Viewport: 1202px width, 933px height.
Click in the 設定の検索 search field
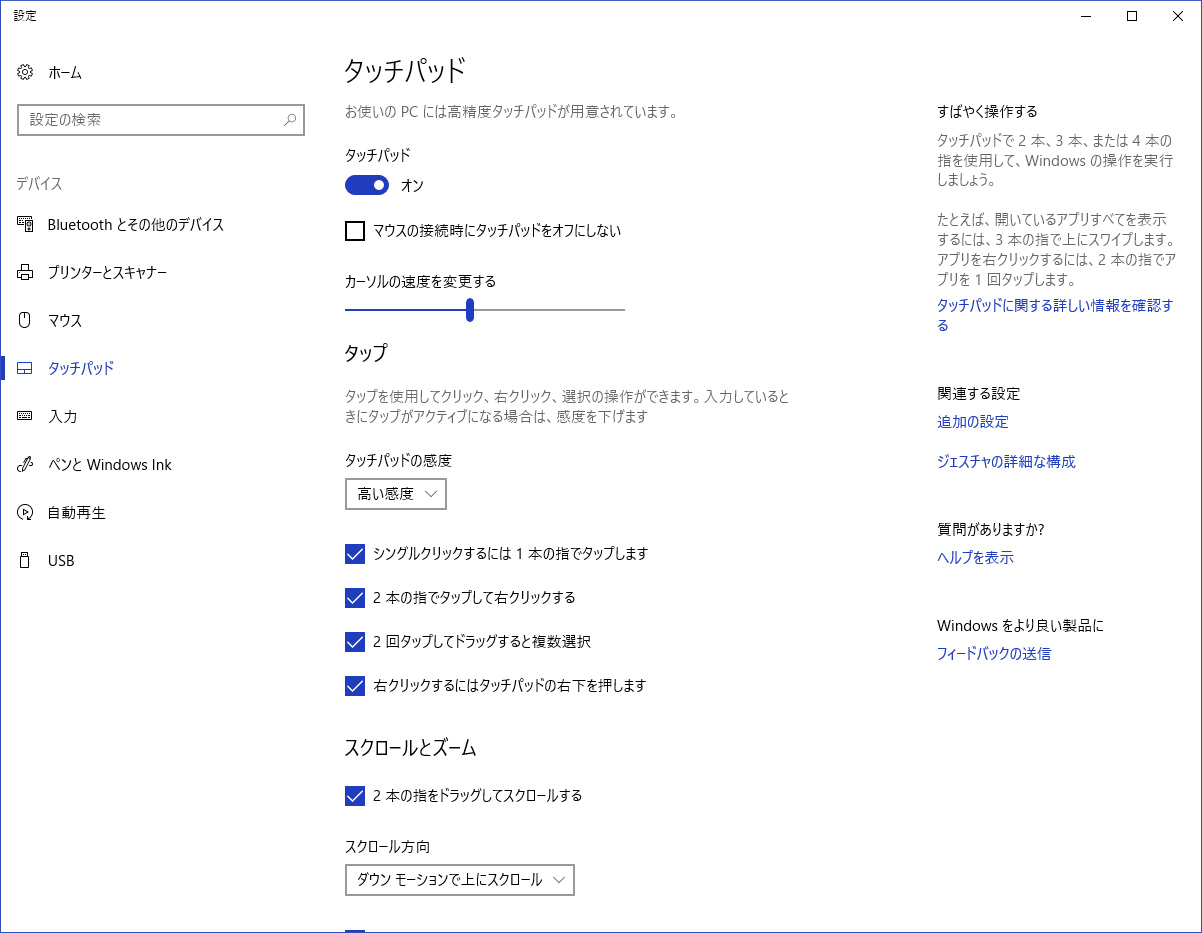(161, 120)
